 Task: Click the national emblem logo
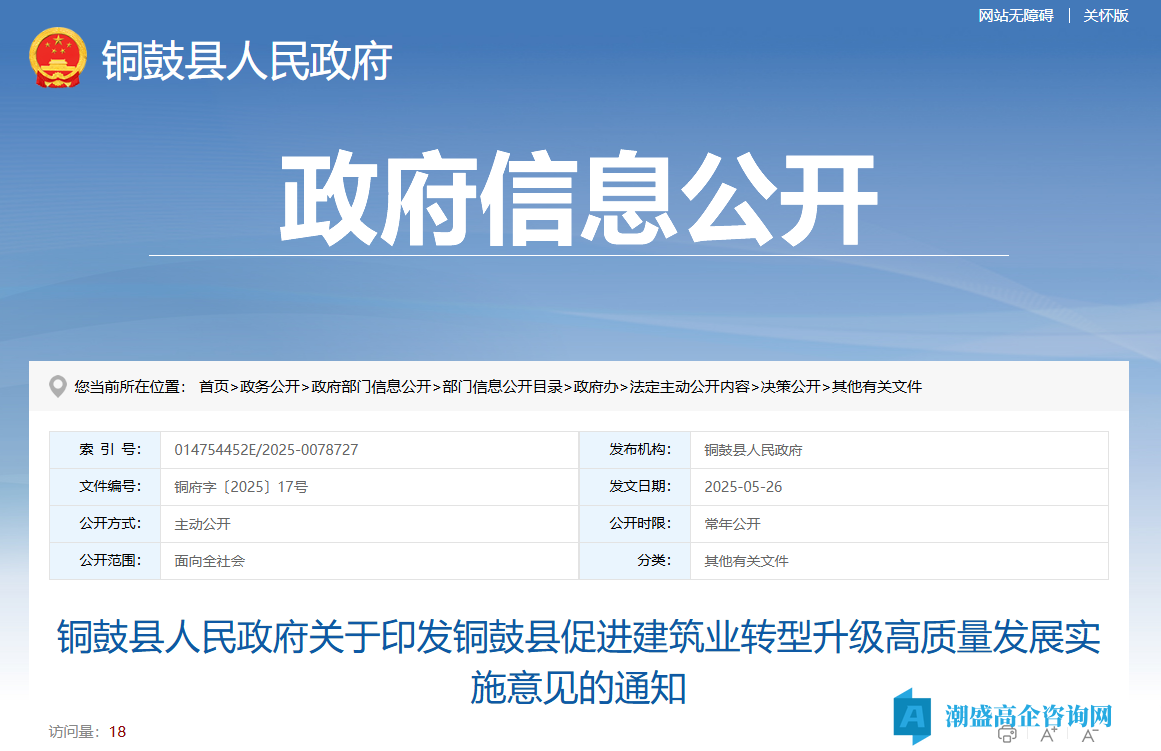58,59
